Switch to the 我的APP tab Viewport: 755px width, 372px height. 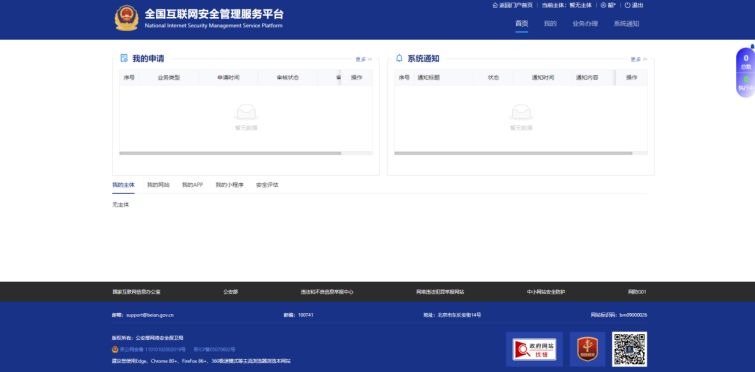[x=192, y=185]
